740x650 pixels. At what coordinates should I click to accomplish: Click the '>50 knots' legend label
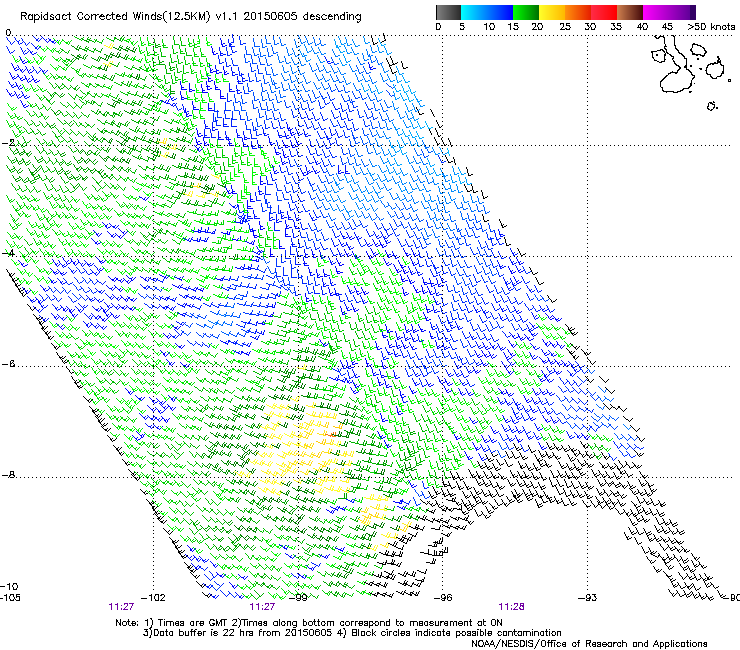[x=711, y=26]
